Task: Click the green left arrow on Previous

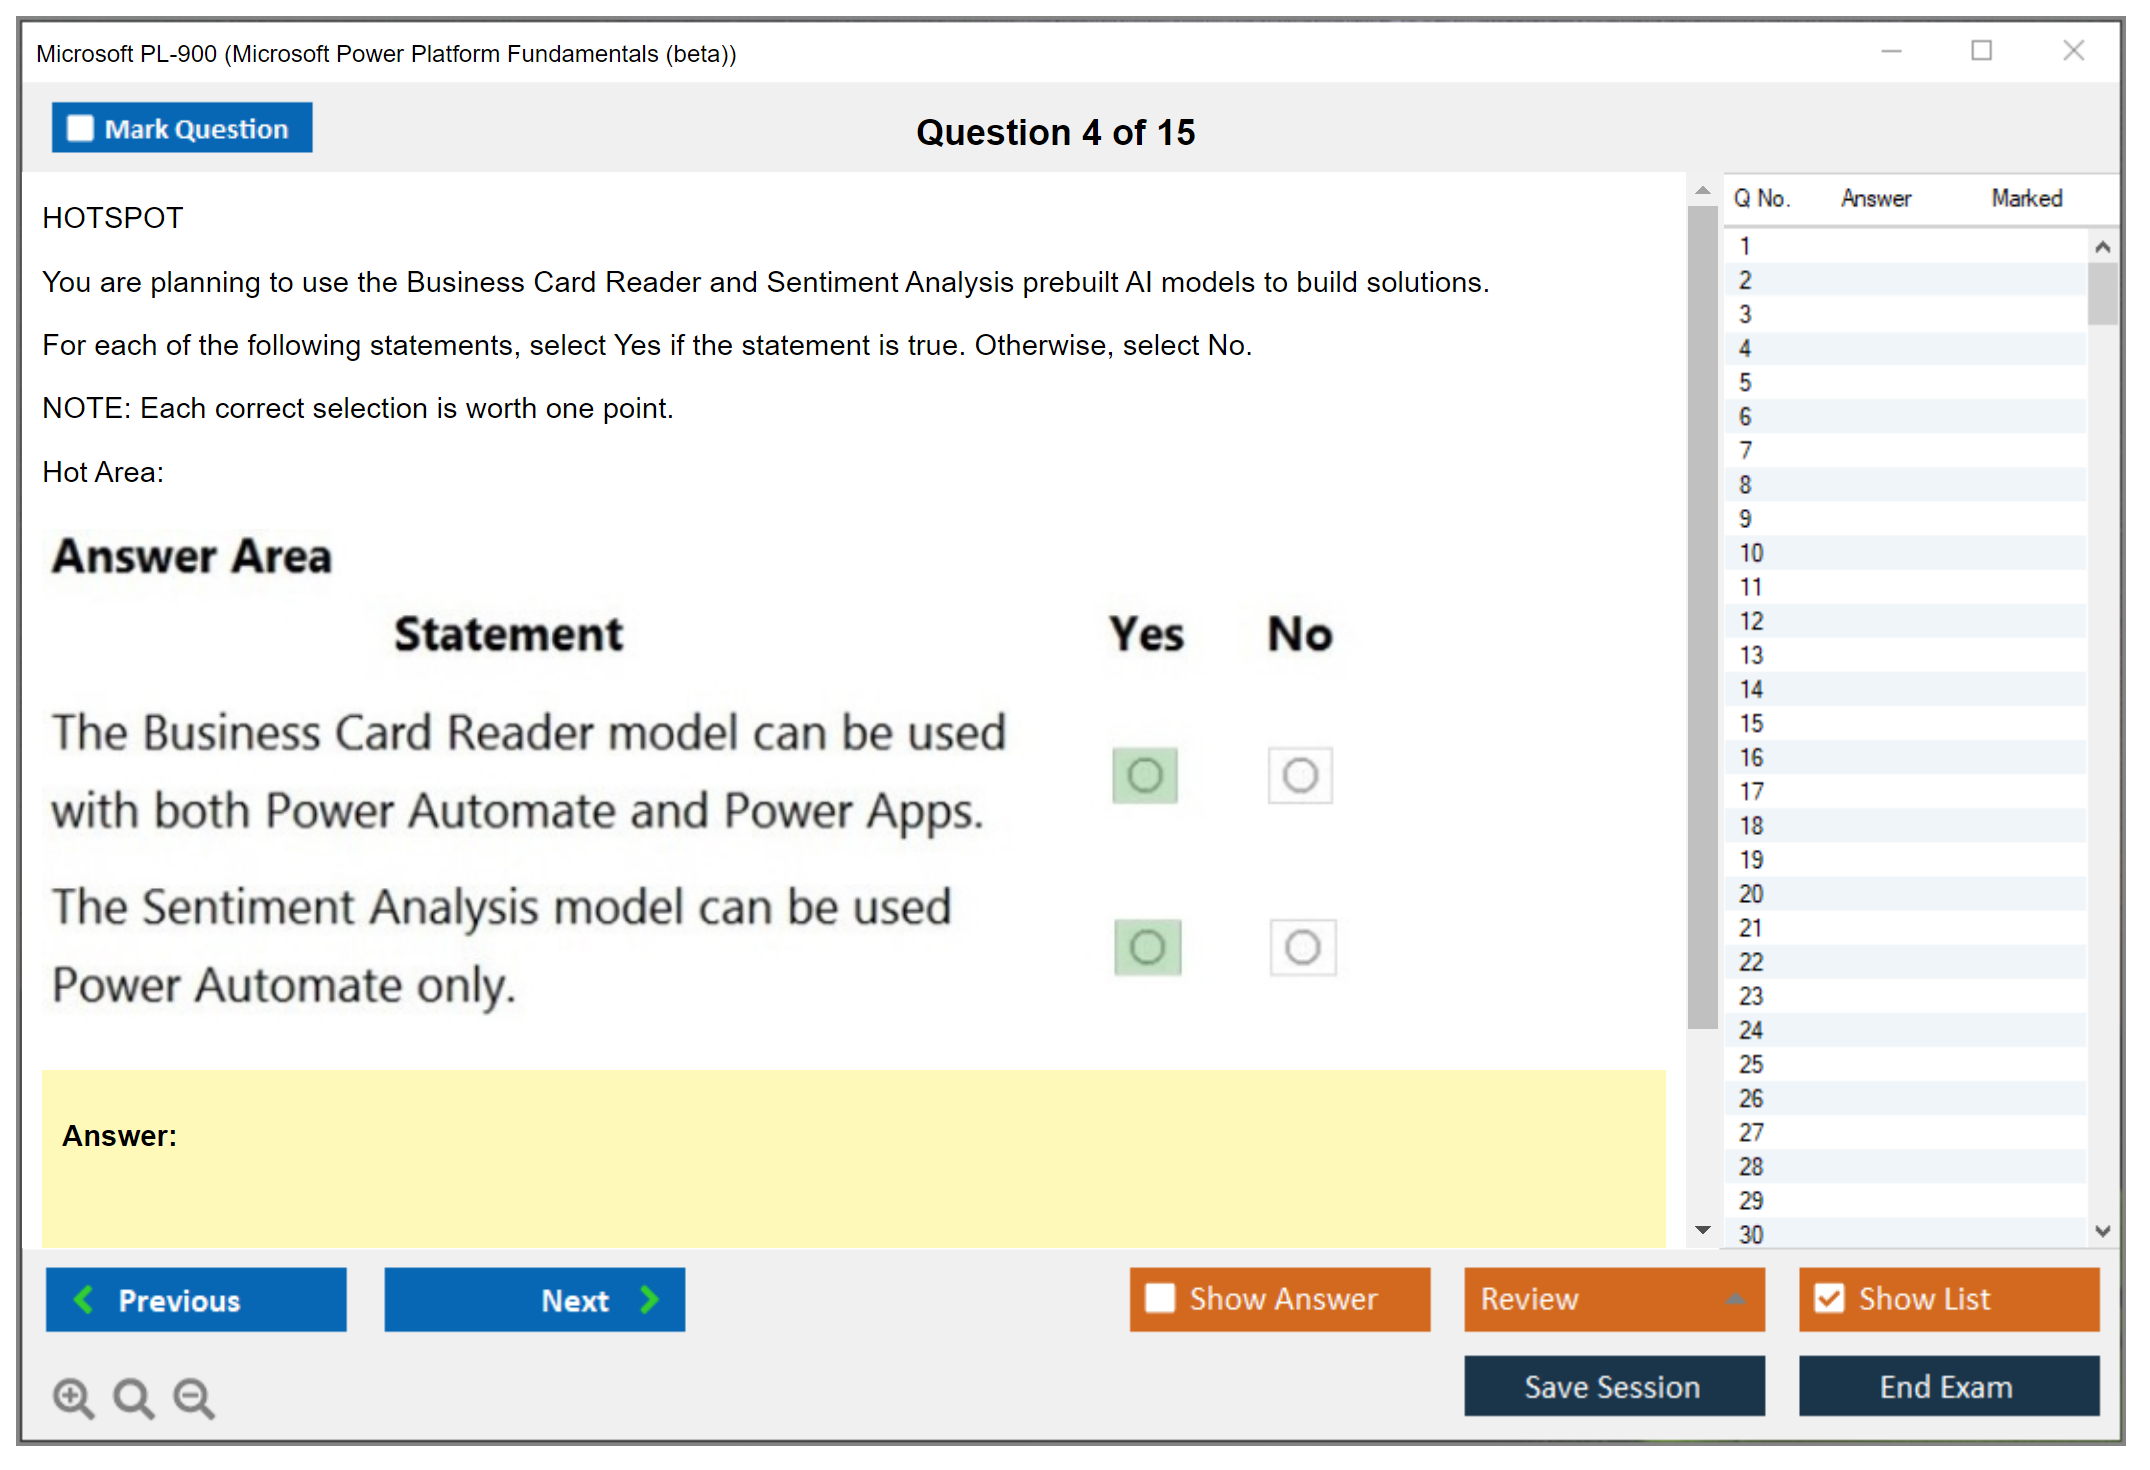Action: (x=84, y=1300)
